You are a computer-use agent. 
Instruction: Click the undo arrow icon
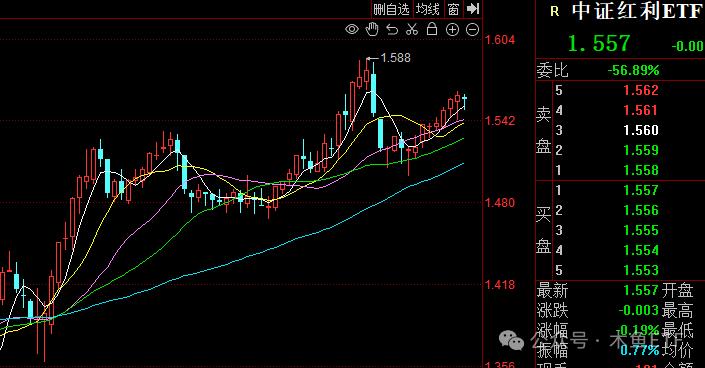392,30
